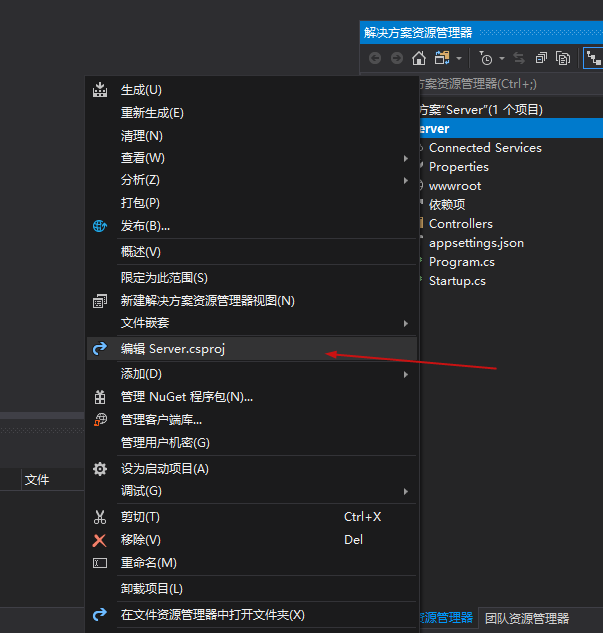
Task: Click the 解决方案资源管理器 panel title bar
Action: click(481, 32)
